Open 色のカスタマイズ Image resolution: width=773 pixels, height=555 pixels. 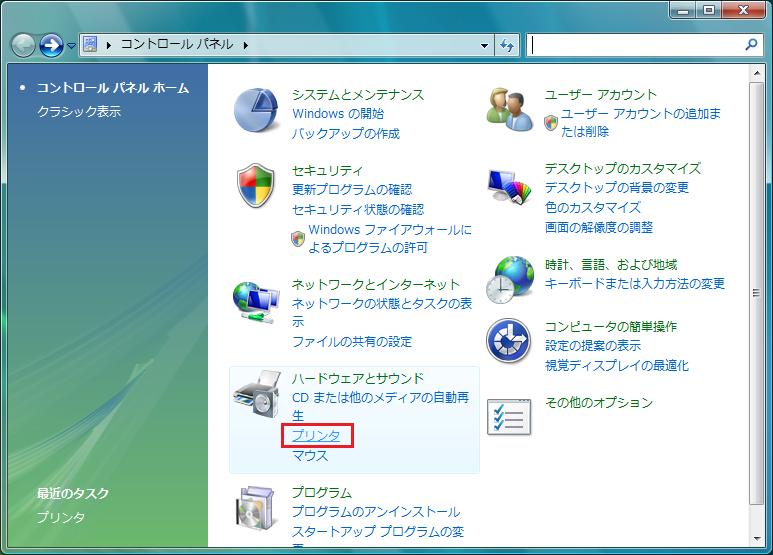[593, 208]
